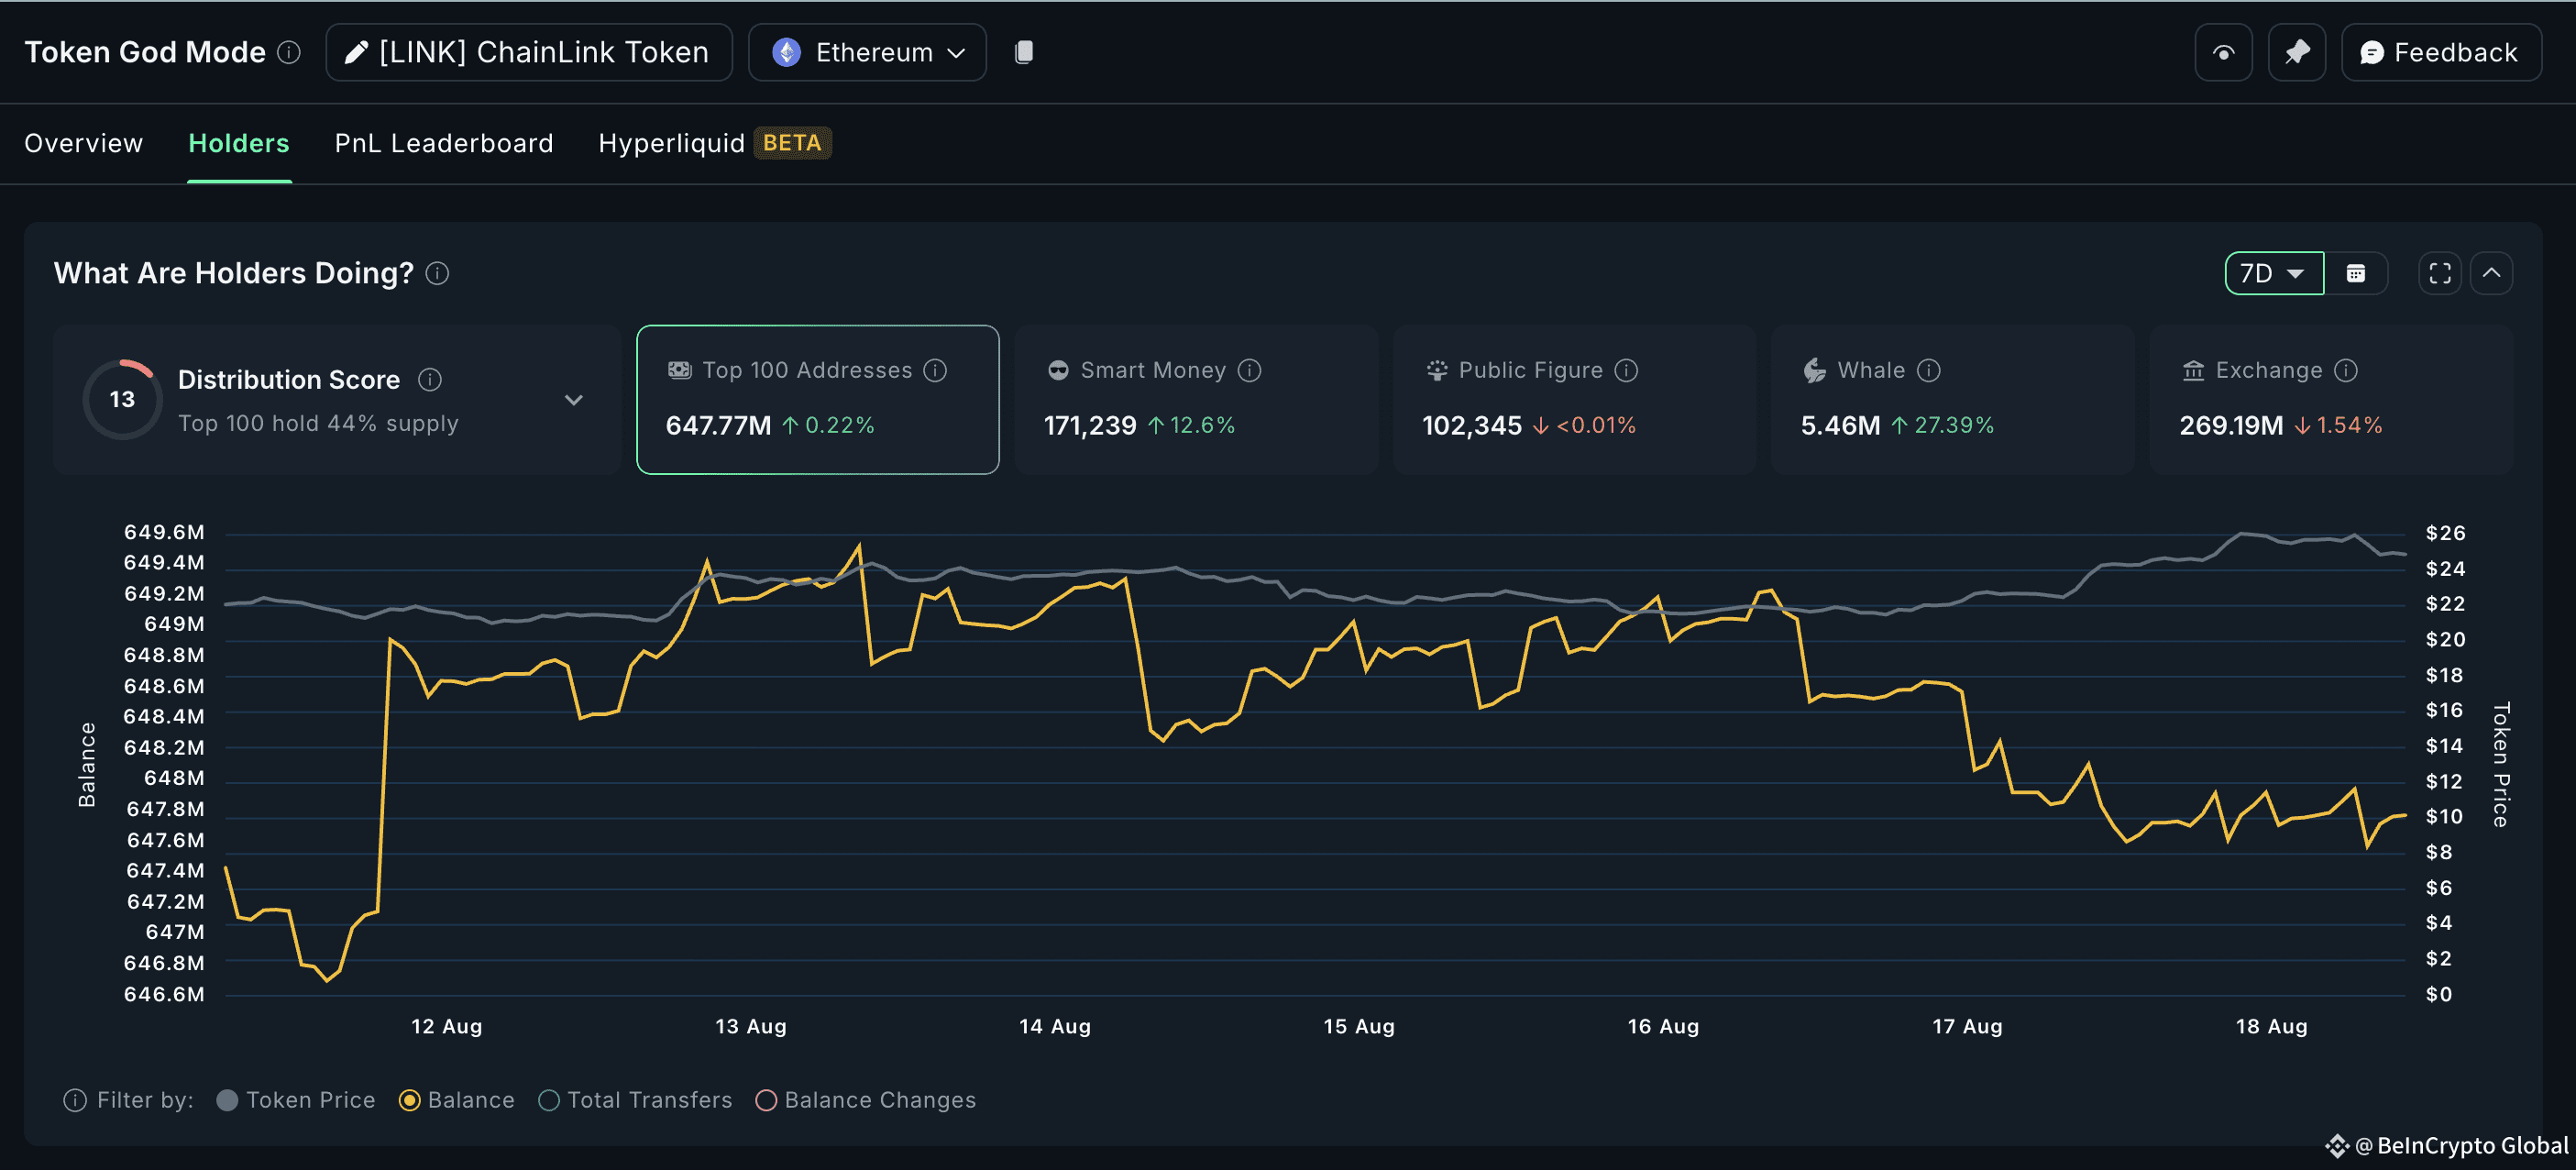Open the 7D time range dropdown
Image resolution: width=2576 pixels, height=1170 pixels.
pos(2273,273)
